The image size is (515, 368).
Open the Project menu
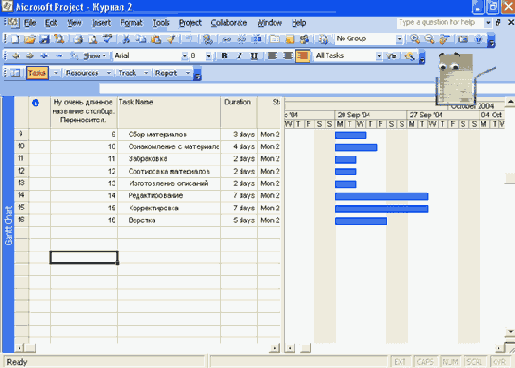(x=190, y=23)
